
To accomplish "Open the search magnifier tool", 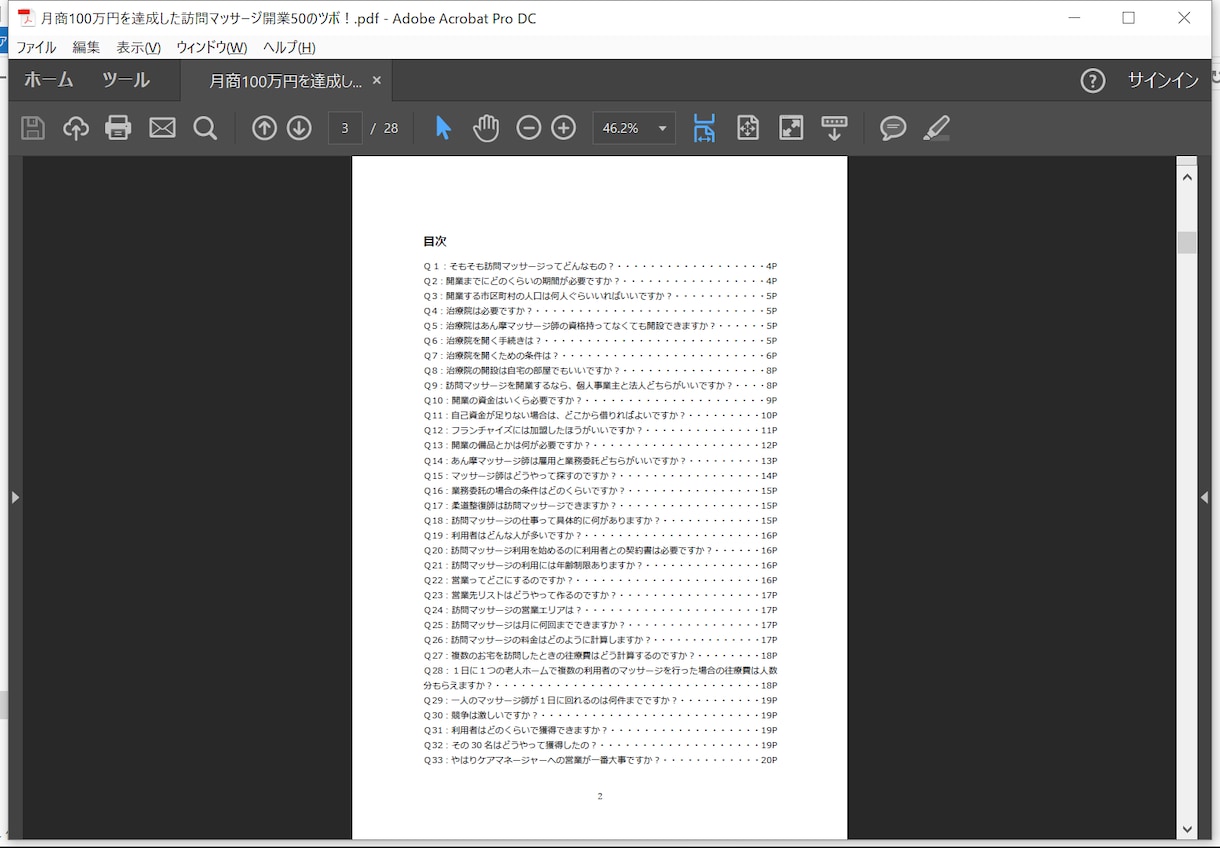I will 205,128.
